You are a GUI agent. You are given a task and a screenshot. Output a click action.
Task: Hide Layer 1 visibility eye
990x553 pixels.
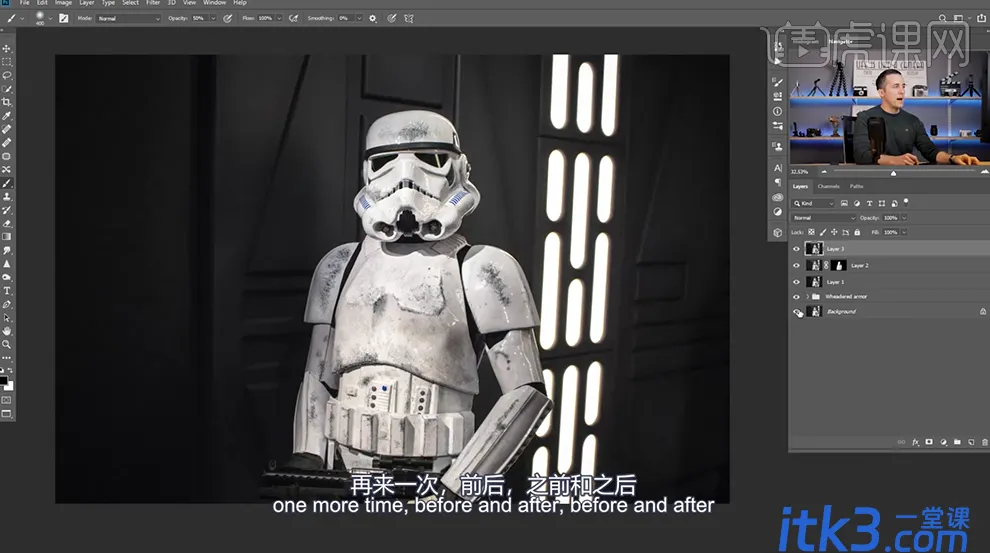pyautogui.click(x=796, y=282)
